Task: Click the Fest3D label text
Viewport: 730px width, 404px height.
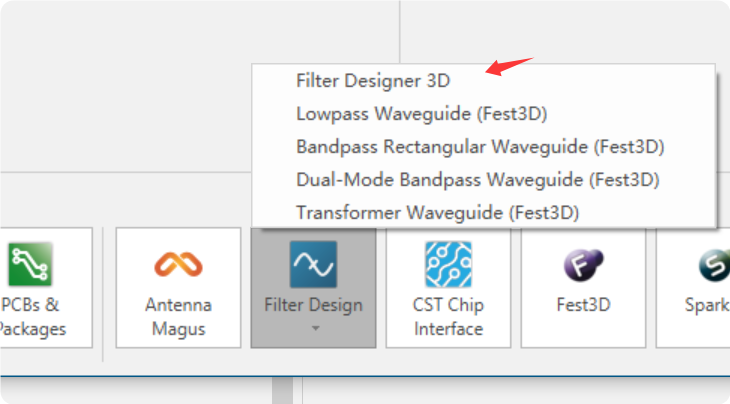Action: (x=583, y=305)
